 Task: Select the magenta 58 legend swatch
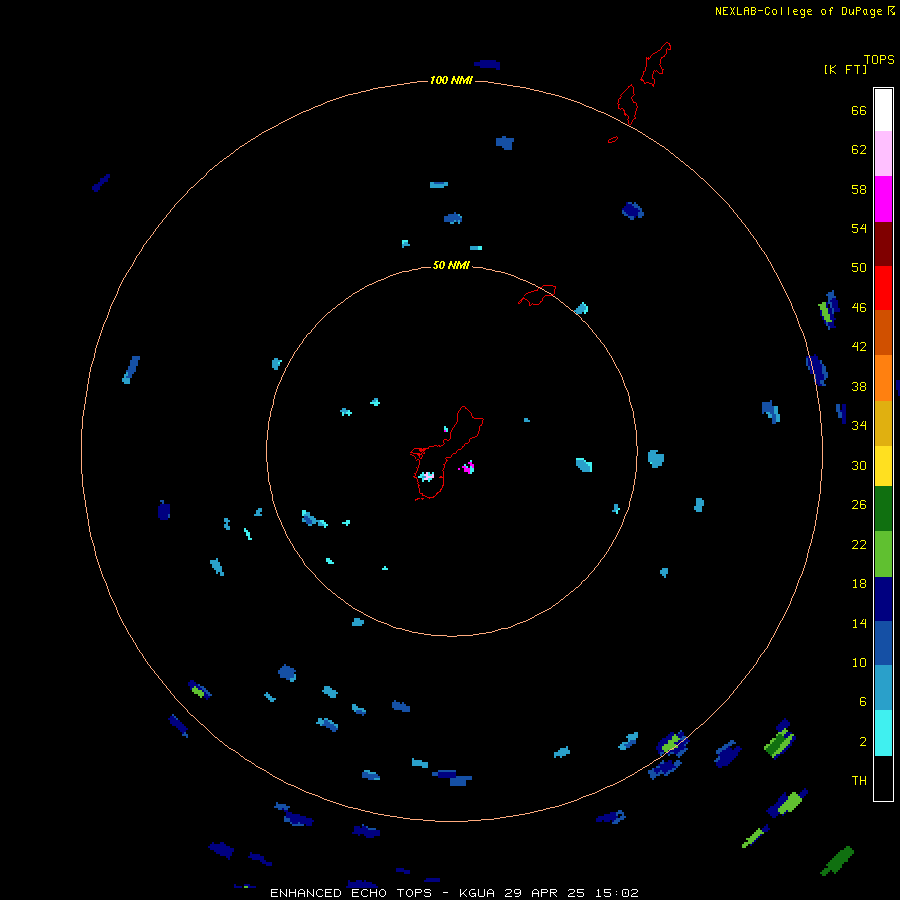(x=883, y=199)
